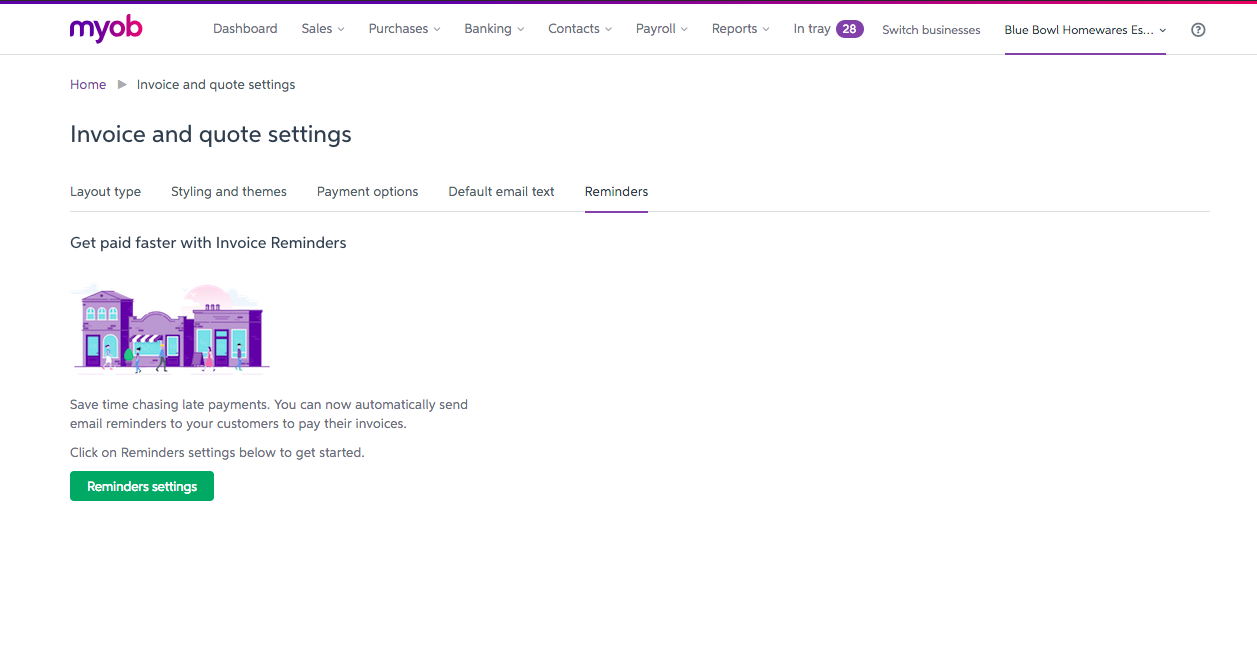
Task: Select the Styling and themes tab
Action: (229, 192)
